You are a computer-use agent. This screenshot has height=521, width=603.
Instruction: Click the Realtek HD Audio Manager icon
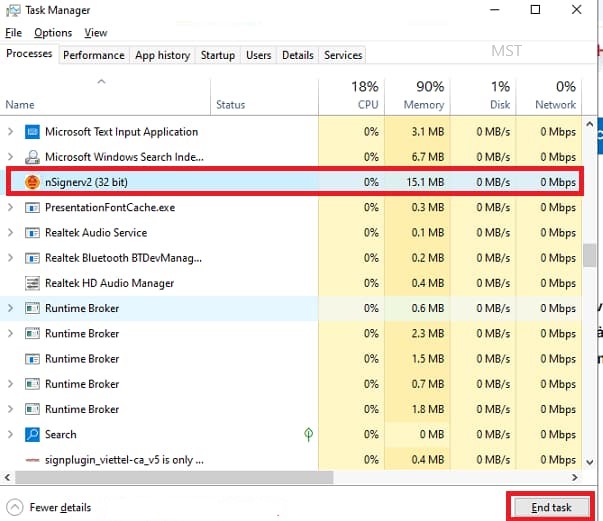[x=32, y=283]
